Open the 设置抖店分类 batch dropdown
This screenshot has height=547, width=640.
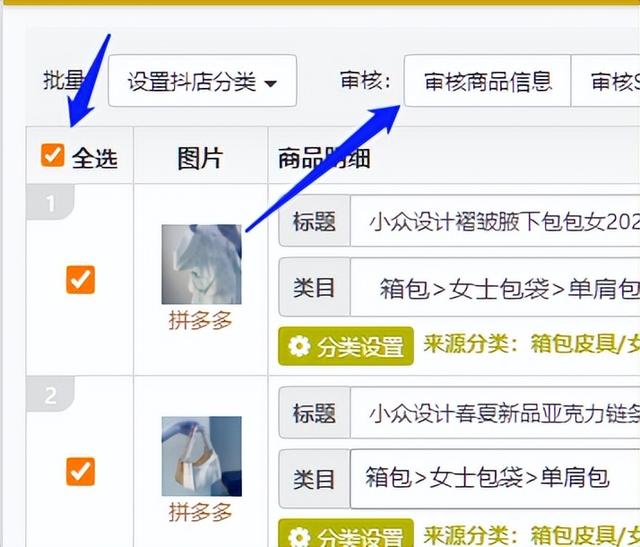pyautogui.click(x=202, y=81)
